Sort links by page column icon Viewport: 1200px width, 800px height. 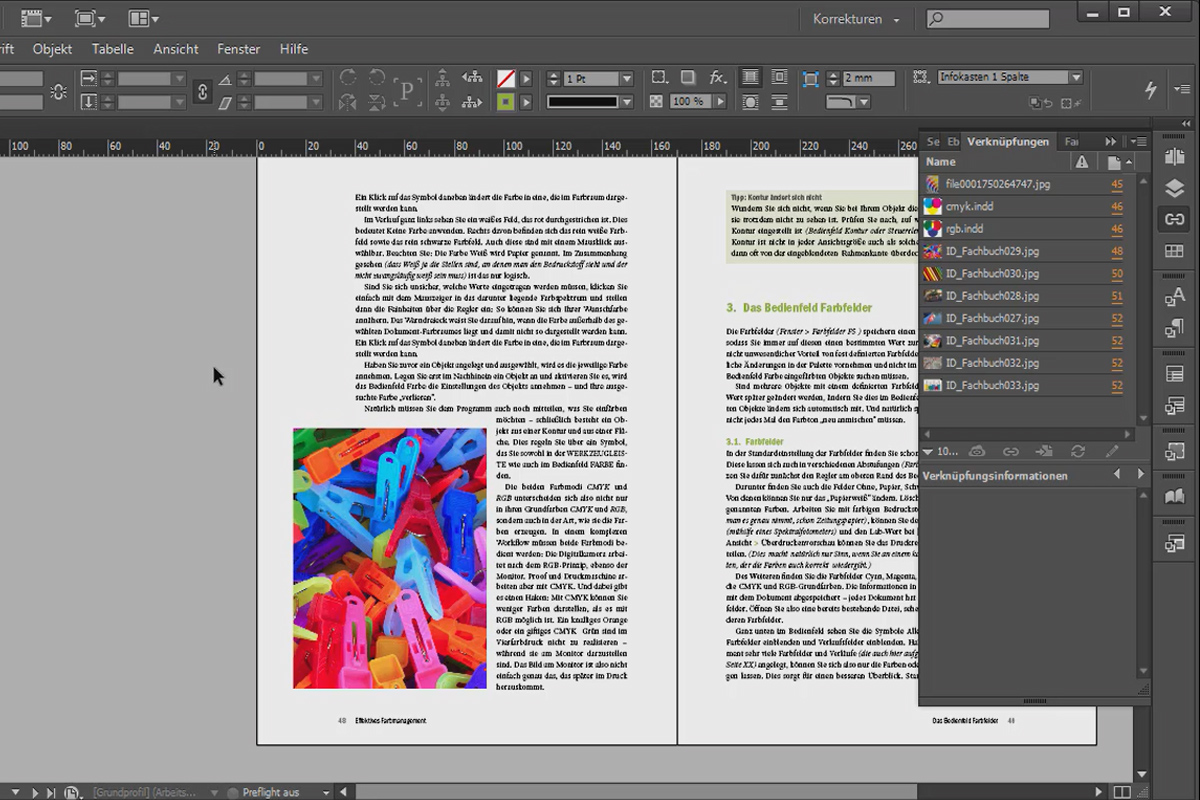[1114, 162]
